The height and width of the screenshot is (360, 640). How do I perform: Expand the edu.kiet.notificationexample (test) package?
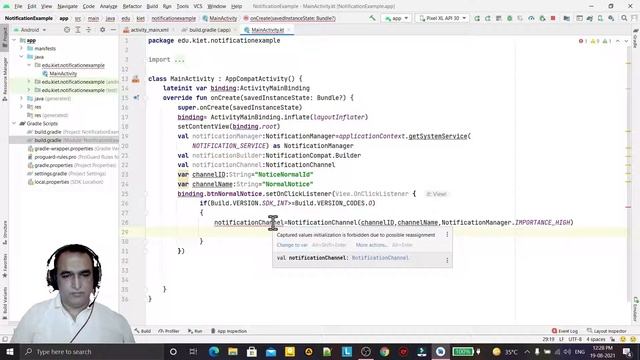(x=29, y=90)
